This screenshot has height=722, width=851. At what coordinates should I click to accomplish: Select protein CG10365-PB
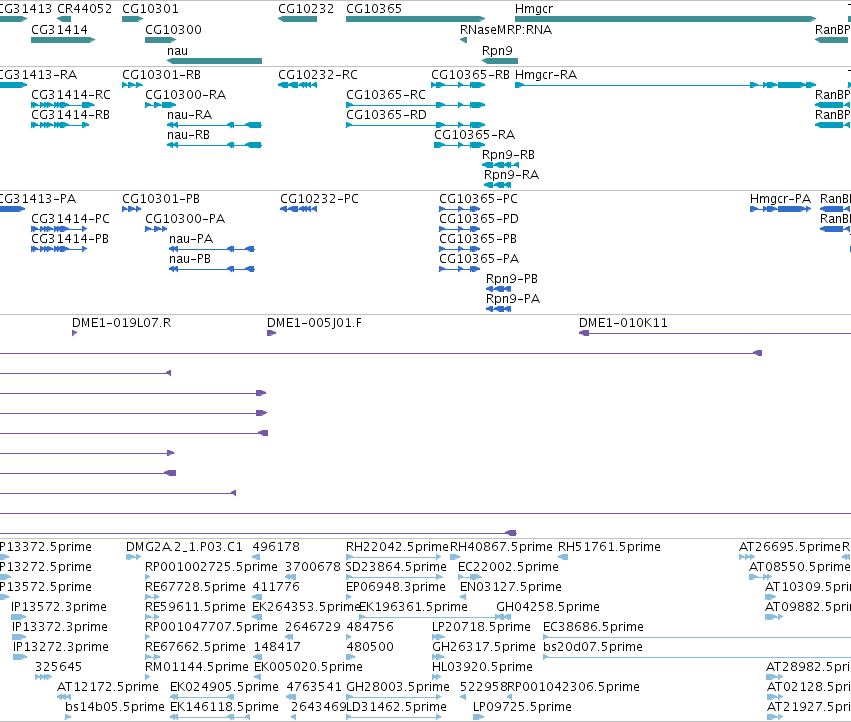pyautogui.click(x=460, y=249)
